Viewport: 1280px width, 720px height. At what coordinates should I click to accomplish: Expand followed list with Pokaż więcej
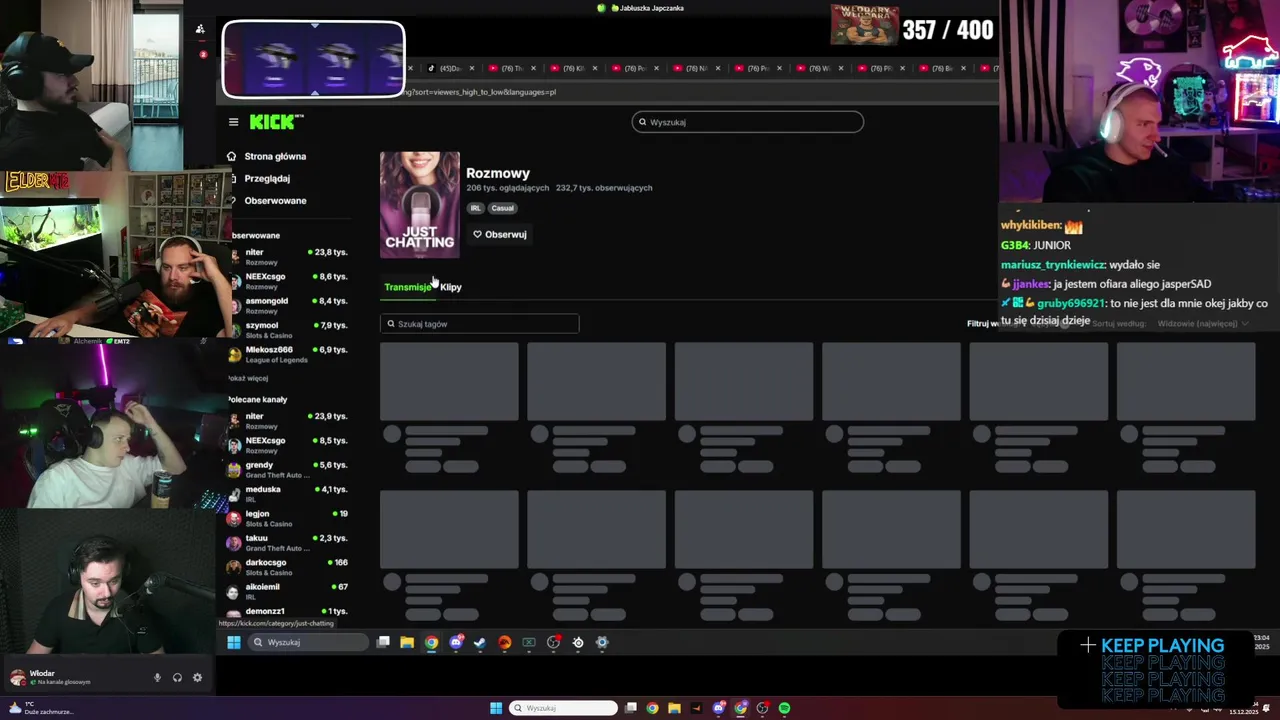tap(248, 378)
